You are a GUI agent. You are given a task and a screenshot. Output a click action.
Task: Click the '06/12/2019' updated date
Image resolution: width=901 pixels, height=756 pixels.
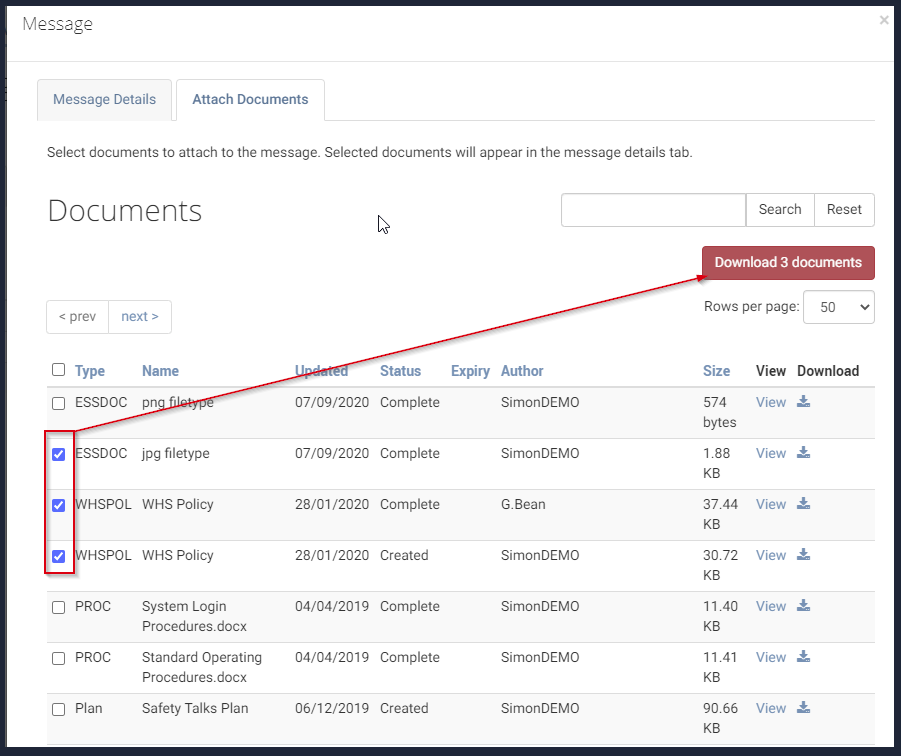coord(332,708)
